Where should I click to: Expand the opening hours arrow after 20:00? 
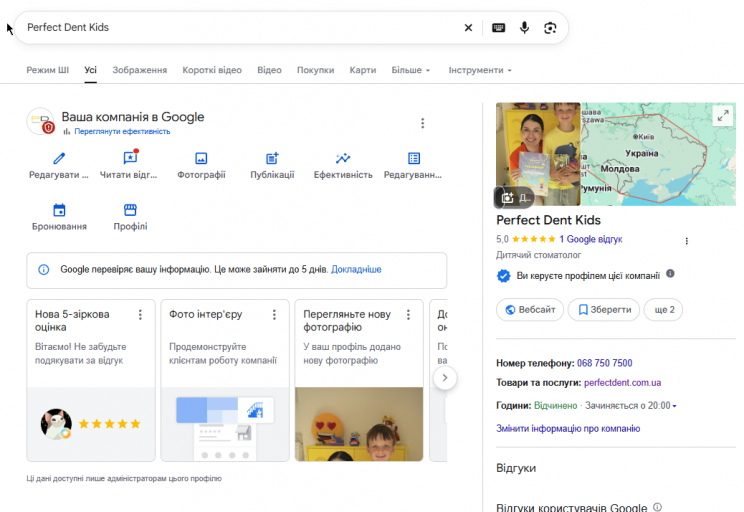coord(674,406)
